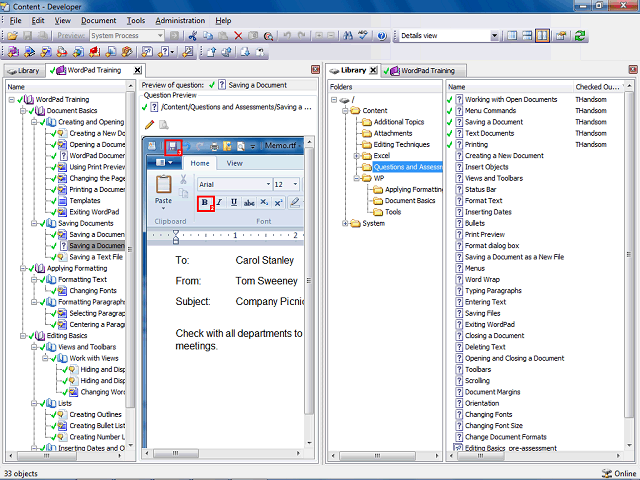Switch to the Library tab in left pane

(x=23, y=71)
